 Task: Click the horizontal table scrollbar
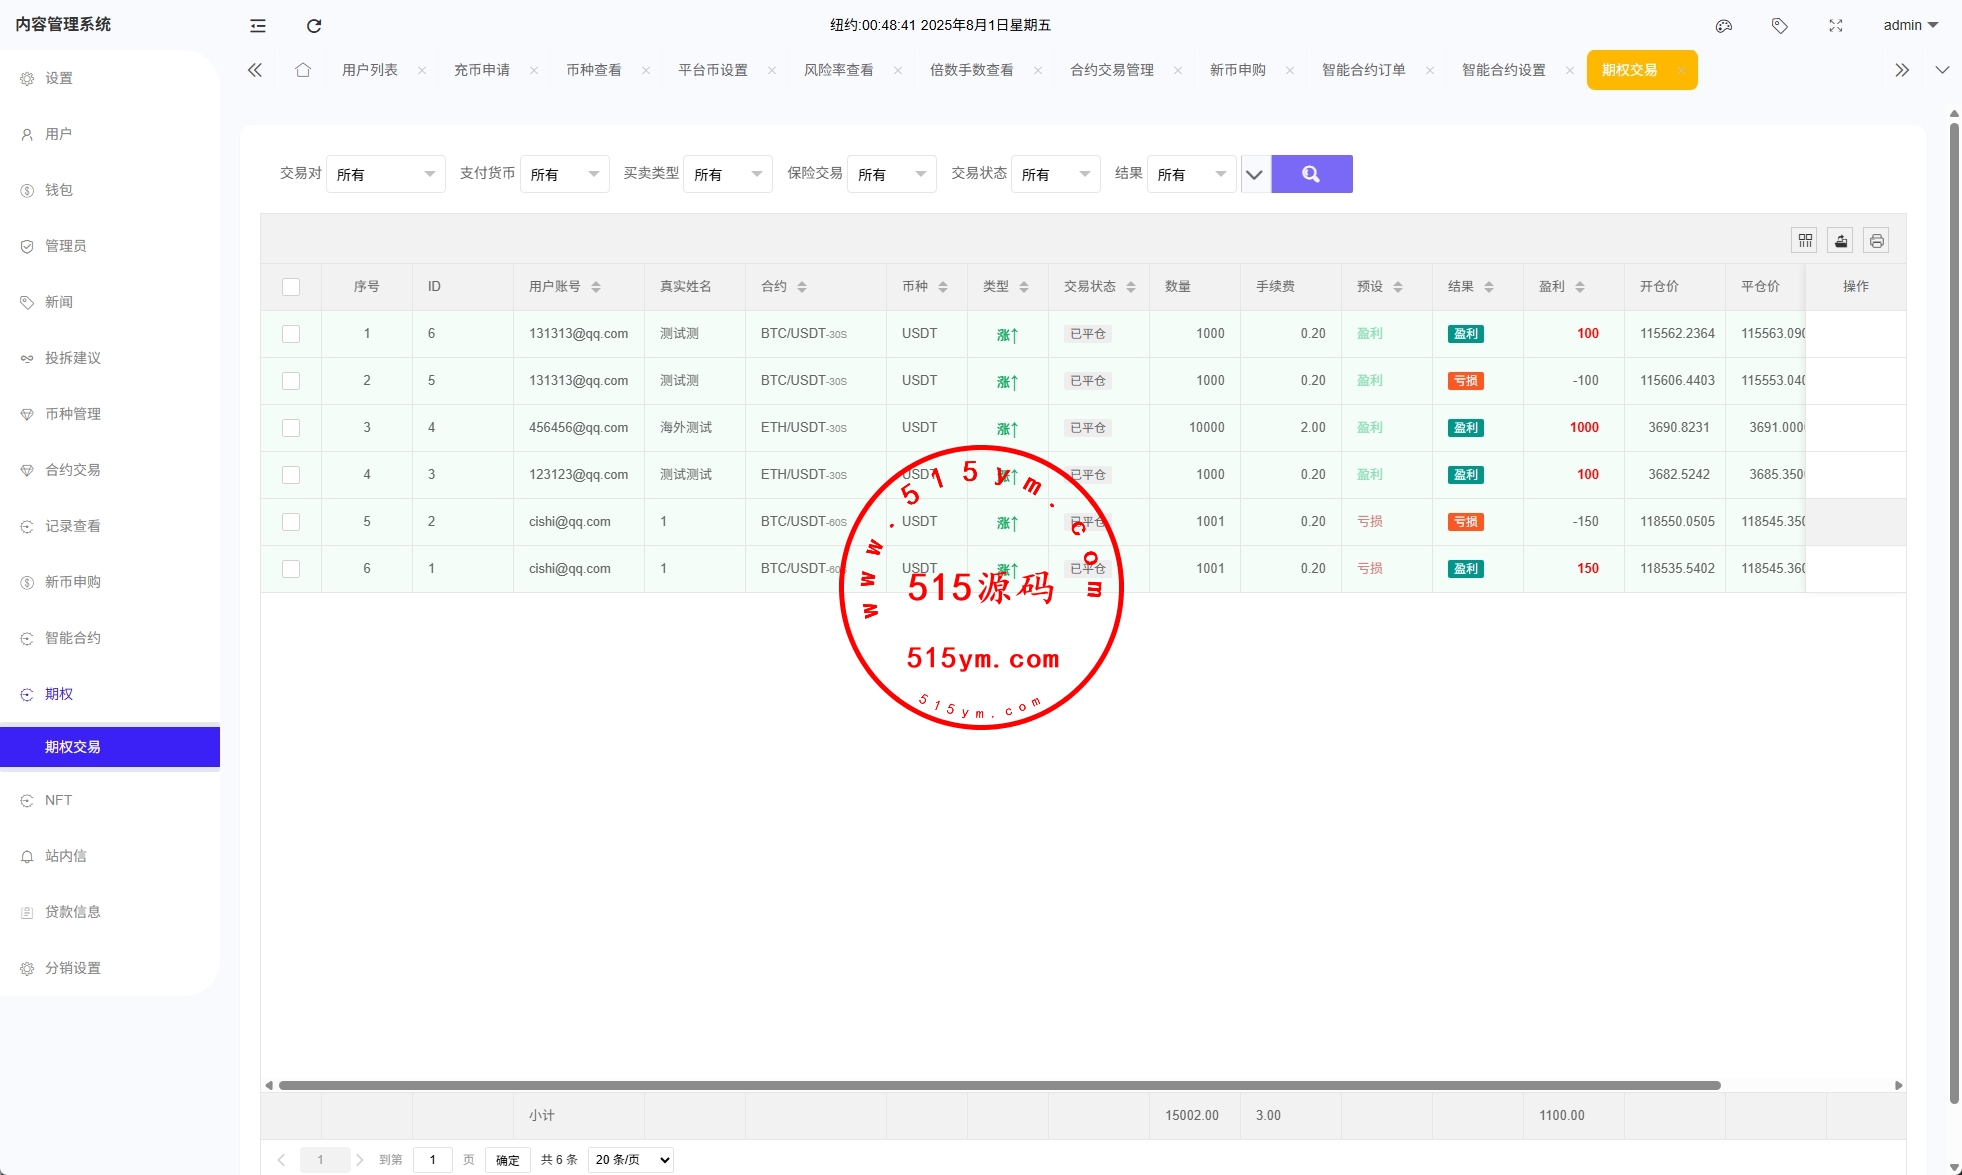1000,1085
